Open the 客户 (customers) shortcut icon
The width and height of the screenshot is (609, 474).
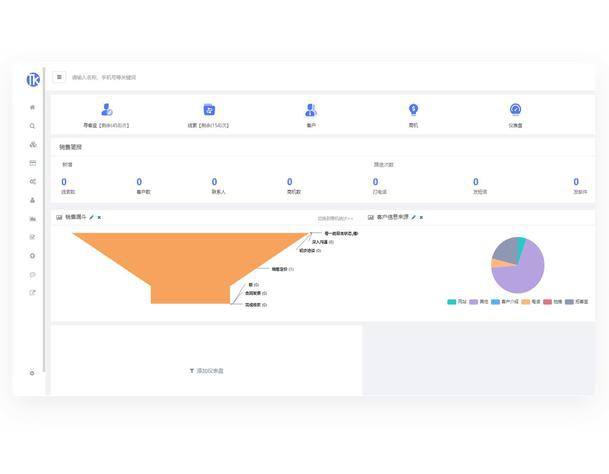pyautogui.click(x=311, y=110)
